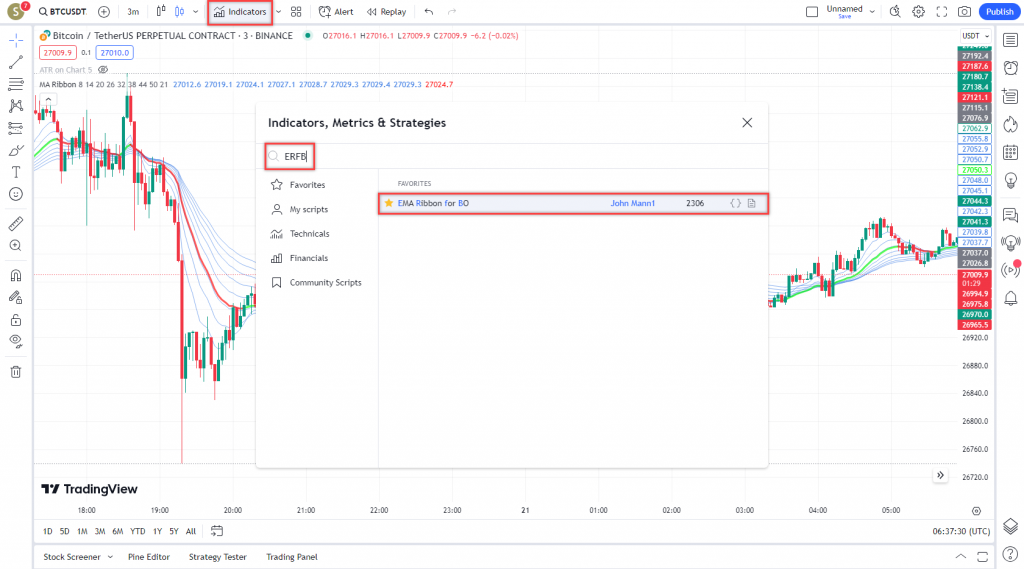Create an Alert from the toolbar
This screenshot has width=1024, height=569.
coord(336,12)
